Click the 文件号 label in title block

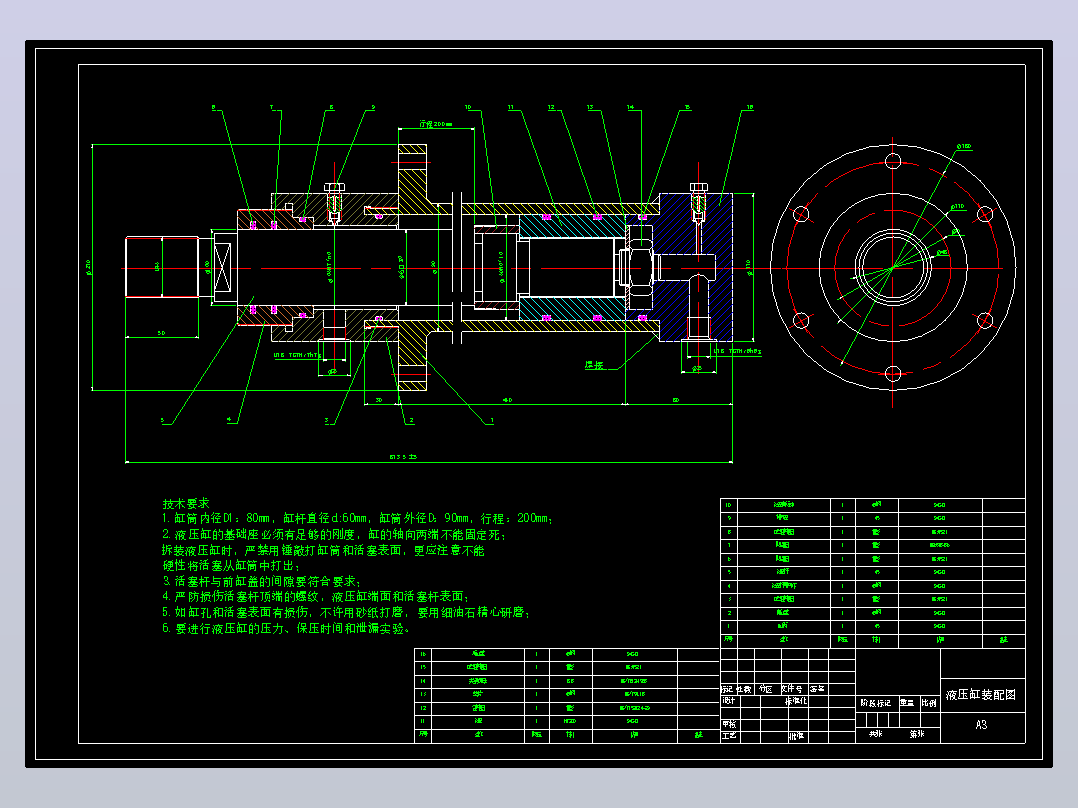click(791, 689)
